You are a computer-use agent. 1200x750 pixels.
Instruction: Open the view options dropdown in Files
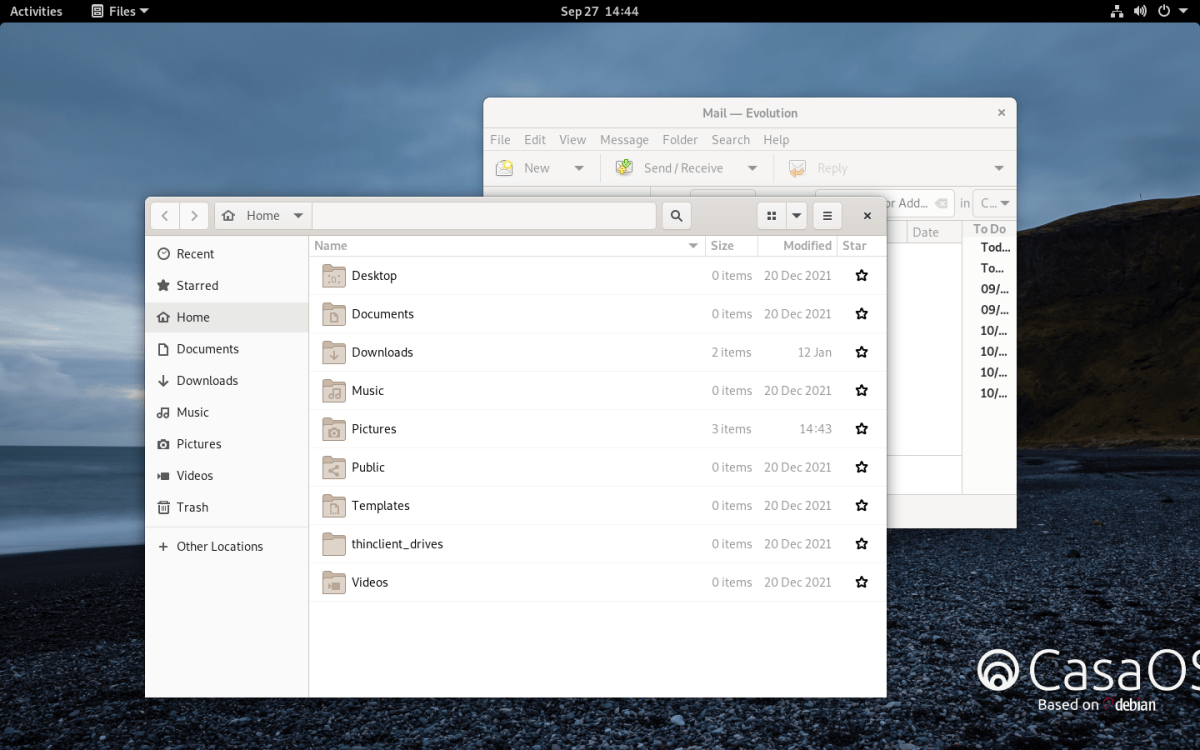tap(796, 215)
